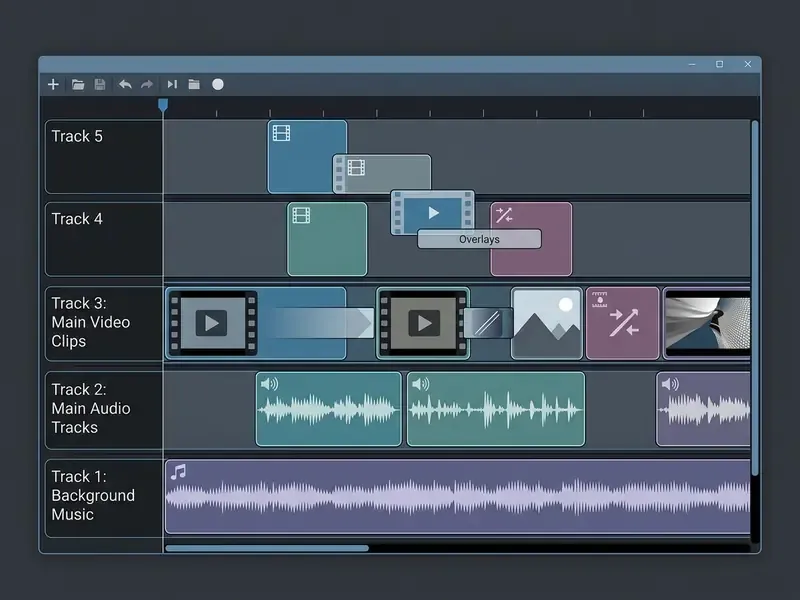
Task: Select the first video clip play icon on Track 3
Action: point(211,322)
